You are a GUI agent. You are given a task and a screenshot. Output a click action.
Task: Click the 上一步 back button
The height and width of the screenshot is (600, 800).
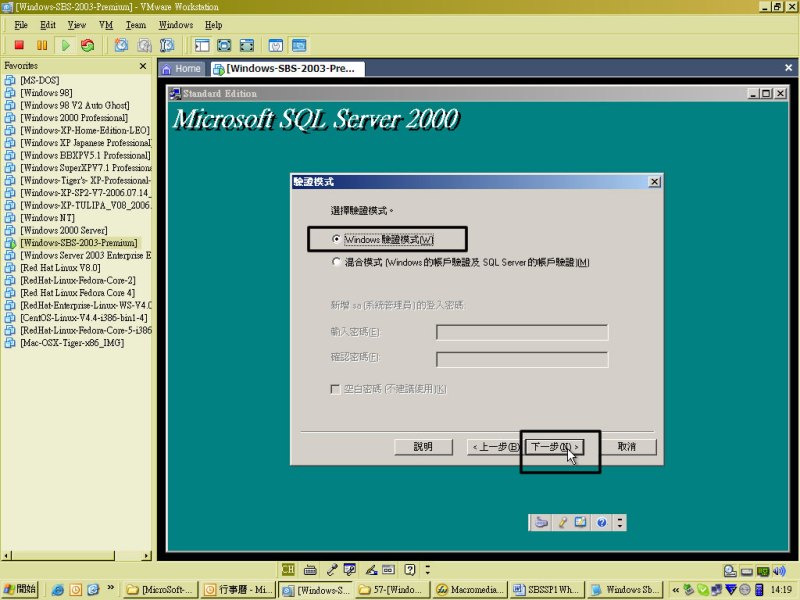point(495,447)
